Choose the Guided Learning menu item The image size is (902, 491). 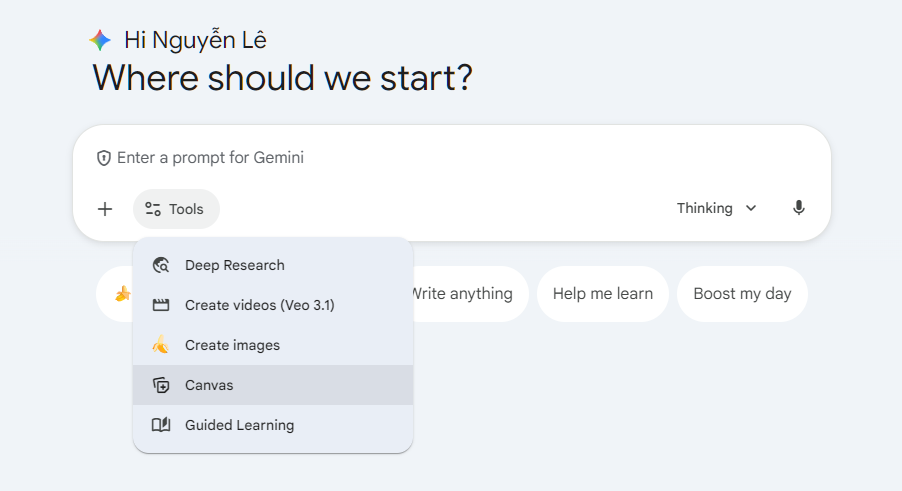point(240,425)
